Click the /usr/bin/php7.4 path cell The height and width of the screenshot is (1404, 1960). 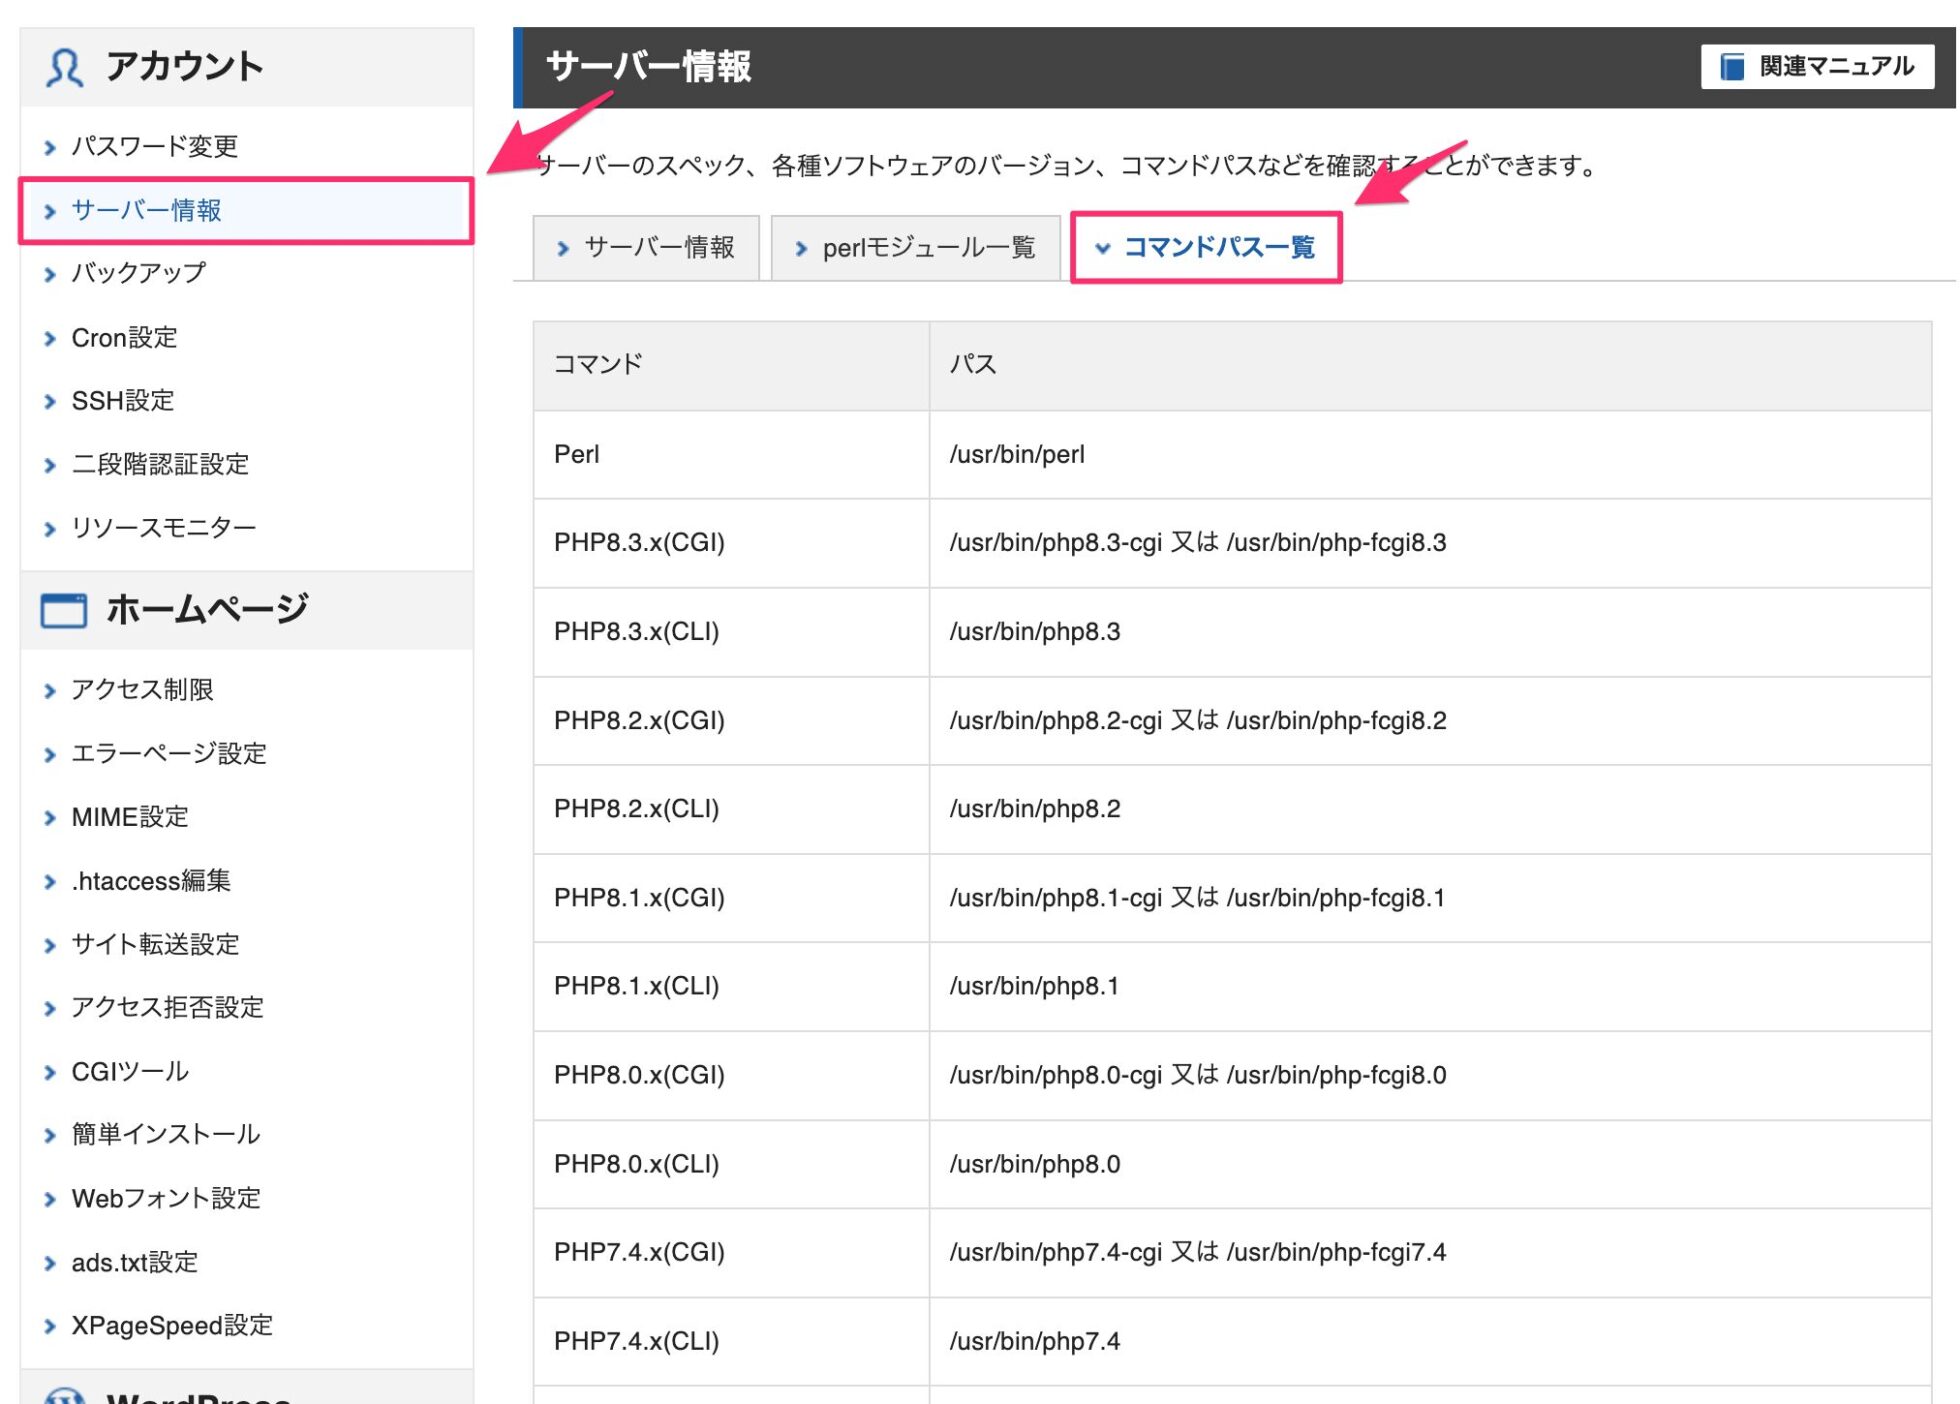[x=1430, y=1341]
